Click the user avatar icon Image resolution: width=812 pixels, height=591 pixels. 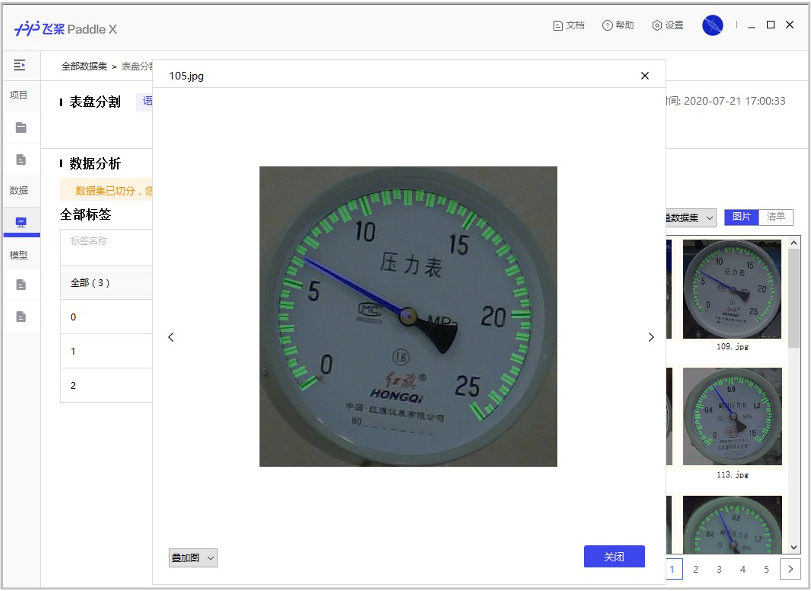click(712, 26)
